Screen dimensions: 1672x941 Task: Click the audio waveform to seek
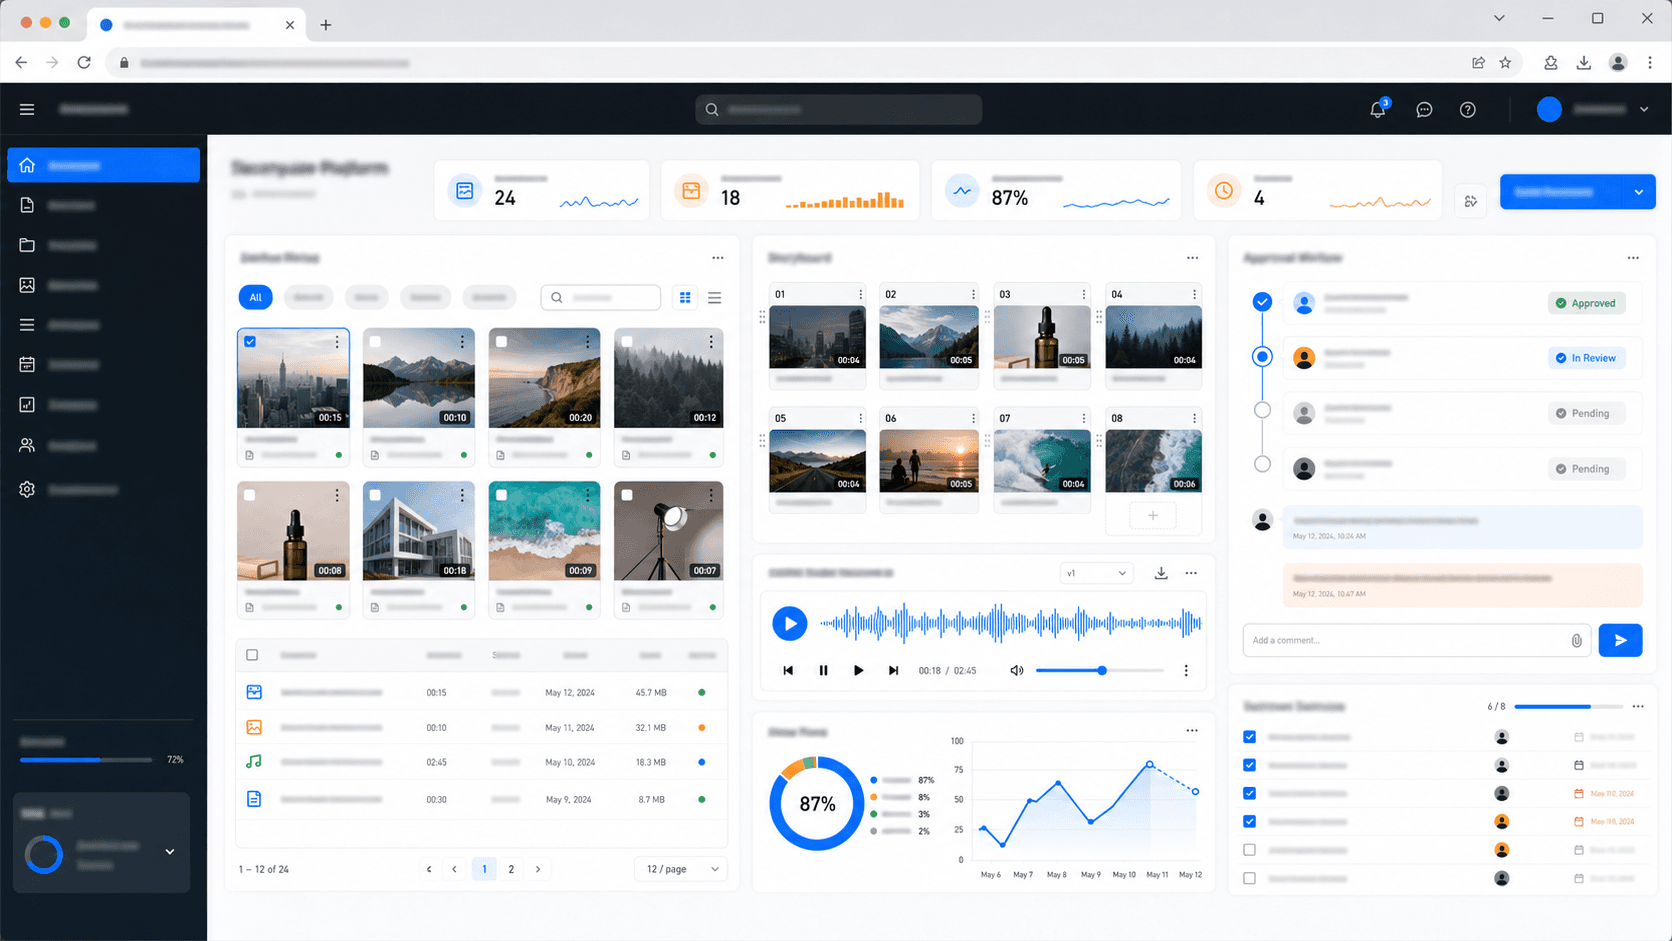point(1010,623)
